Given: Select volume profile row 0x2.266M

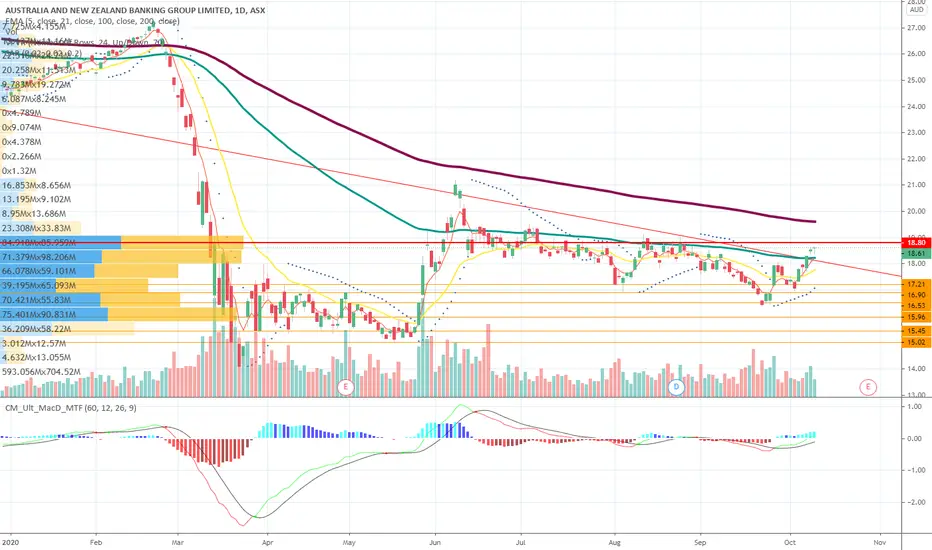Looking at the screenshot, I should (21, 156).
